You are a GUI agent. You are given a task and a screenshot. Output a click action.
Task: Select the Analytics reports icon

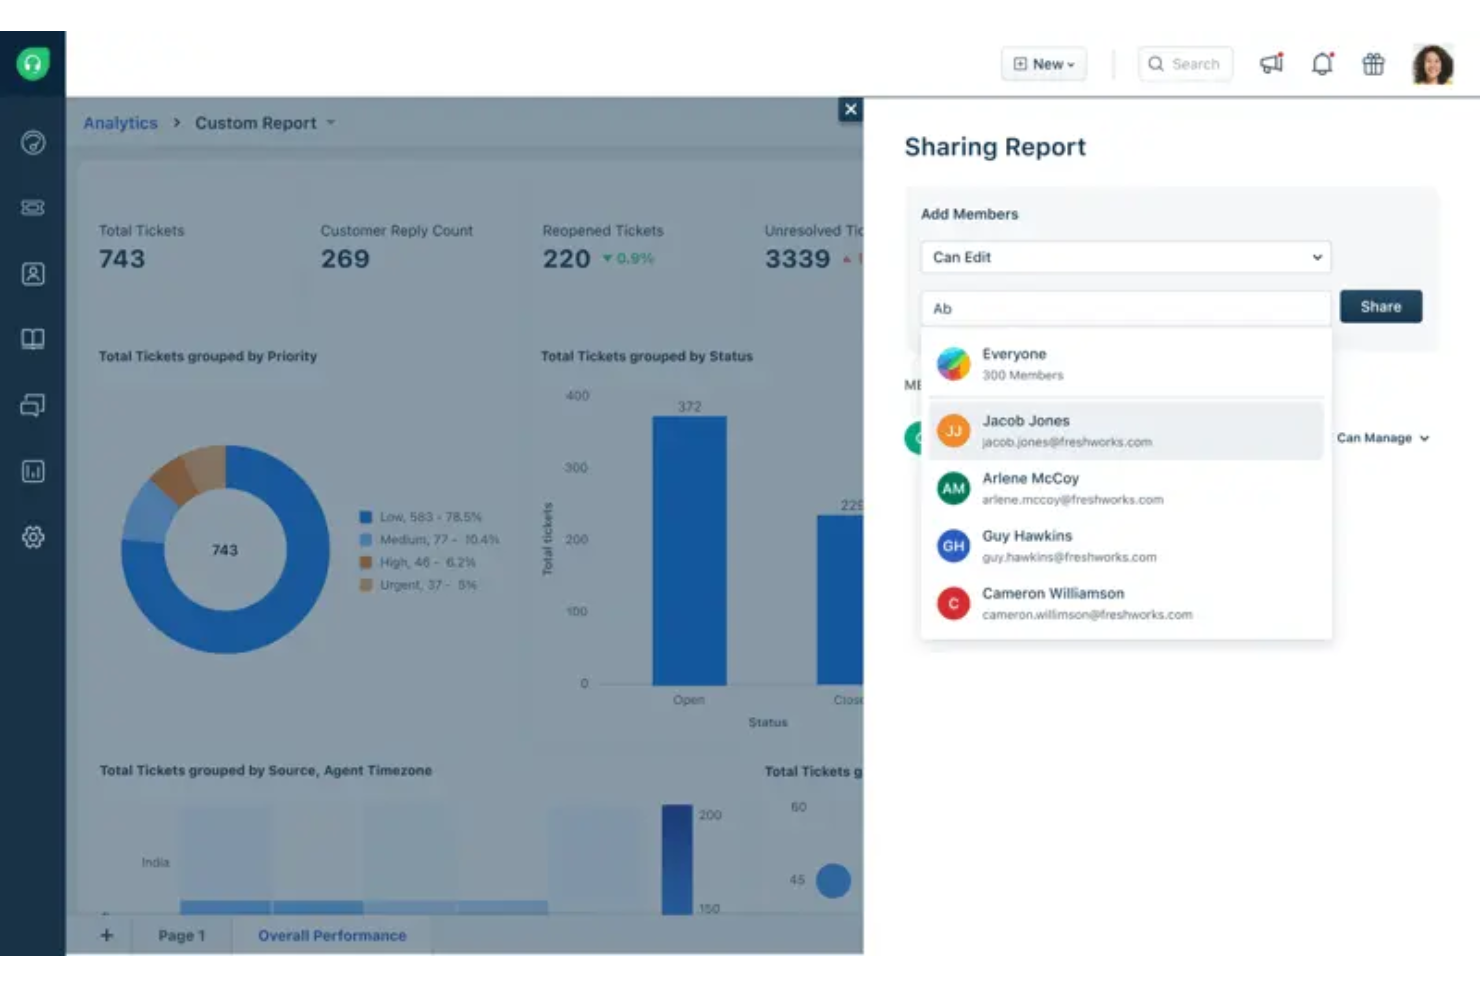pos(33,471)
